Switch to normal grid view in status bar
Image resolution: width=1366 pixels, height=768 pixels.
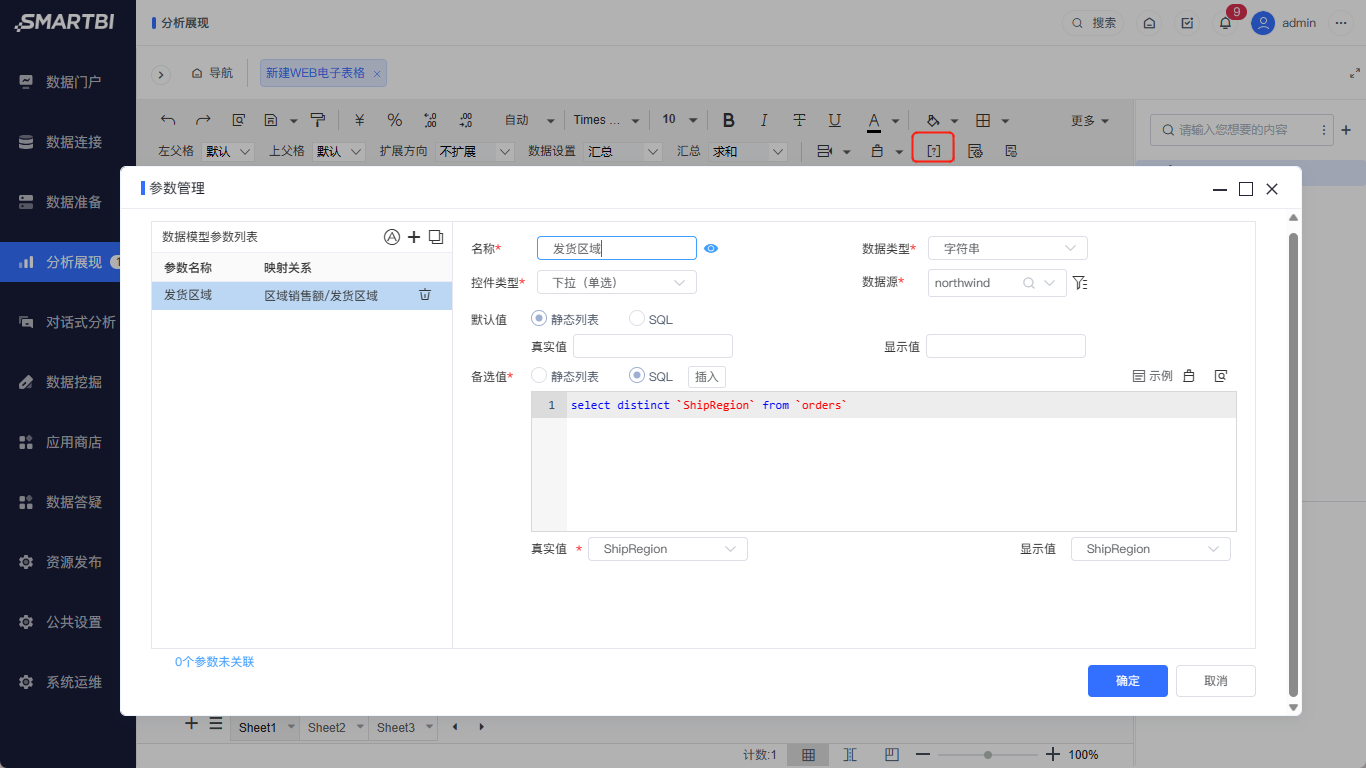(x=808, y=755)
